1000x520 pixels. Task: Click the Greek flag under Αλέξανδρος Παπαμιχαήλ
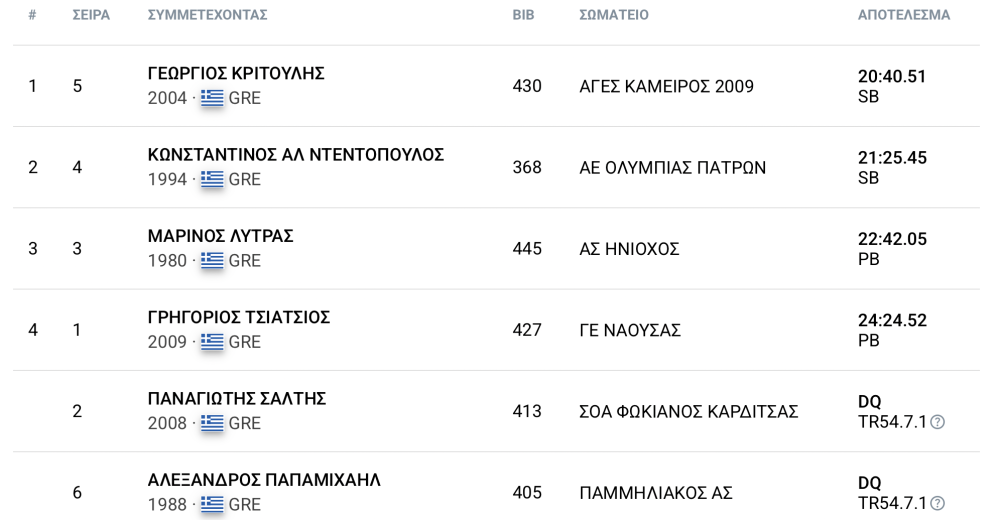coord(212,505)
